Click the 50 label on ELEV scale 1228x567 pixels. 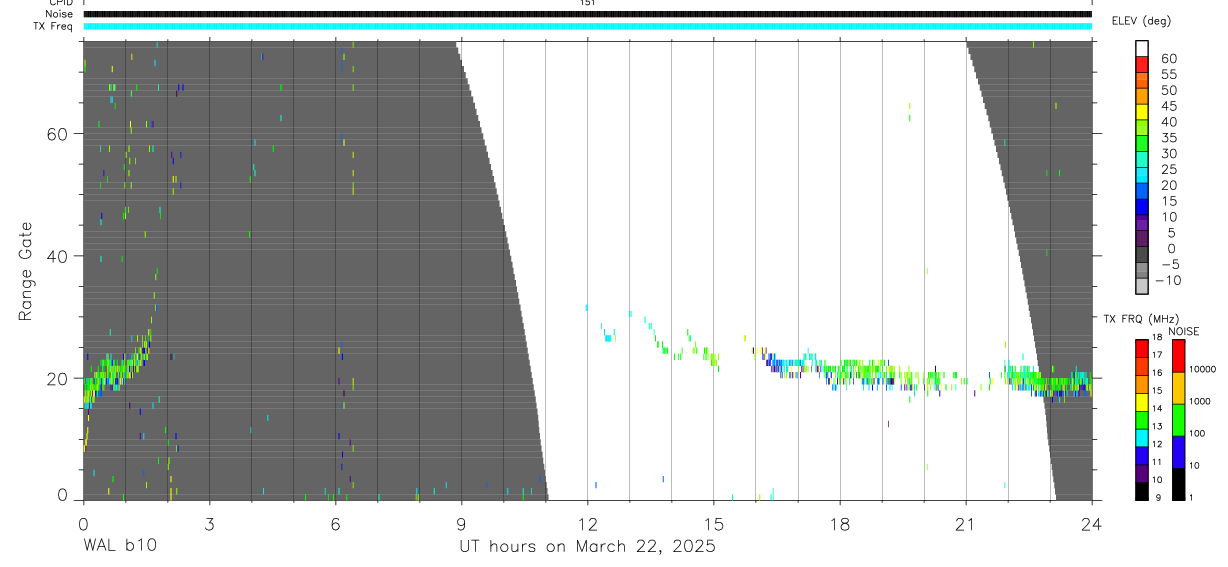pos(1168,90)
